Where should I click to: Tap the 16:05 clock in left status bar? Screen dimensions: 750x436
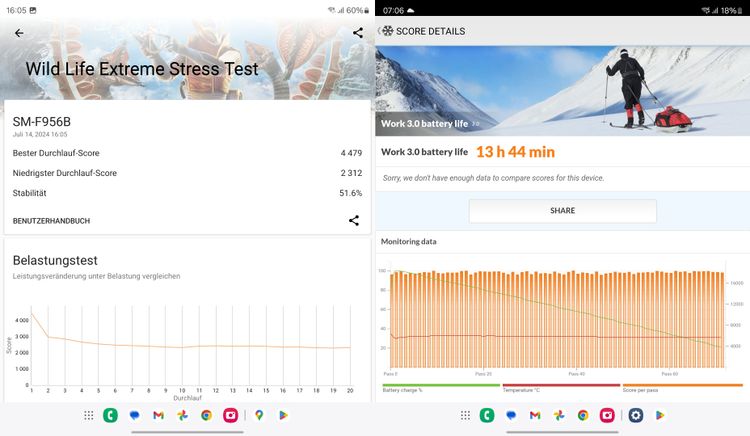pyautogui.click(x=16, y=10)
